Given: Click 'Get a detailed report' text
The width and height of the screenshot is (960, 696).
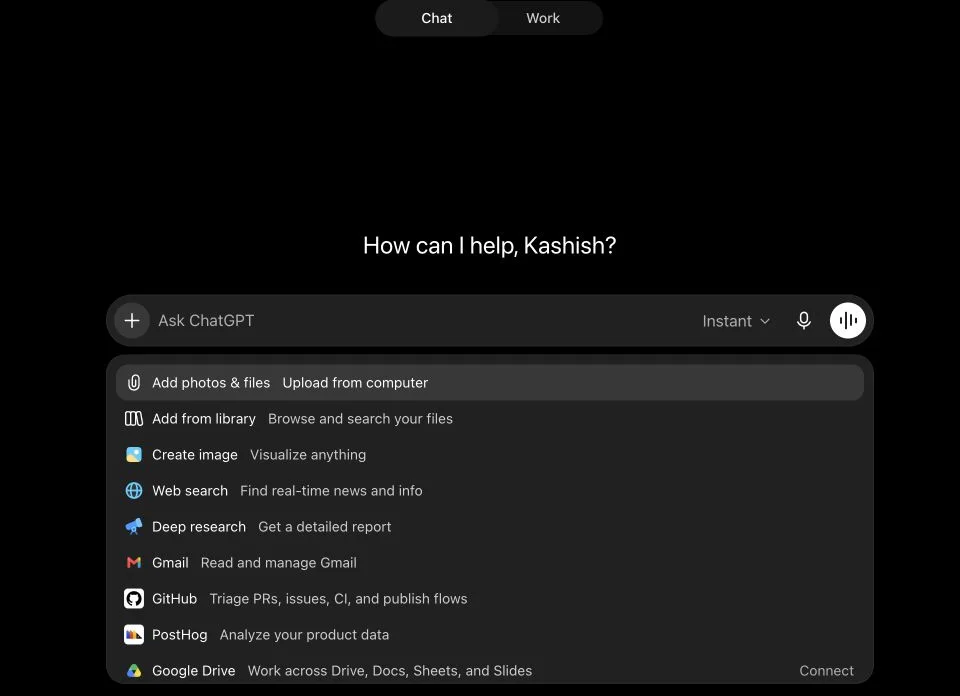Looking at the screenshot, I should 324,527.
